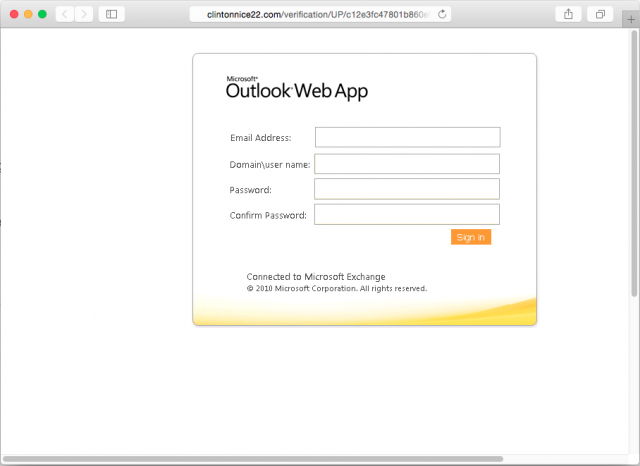Click the horizontal scrollbar at the bottom
Viewport: 640px width, 466px height.
(253, 459)
